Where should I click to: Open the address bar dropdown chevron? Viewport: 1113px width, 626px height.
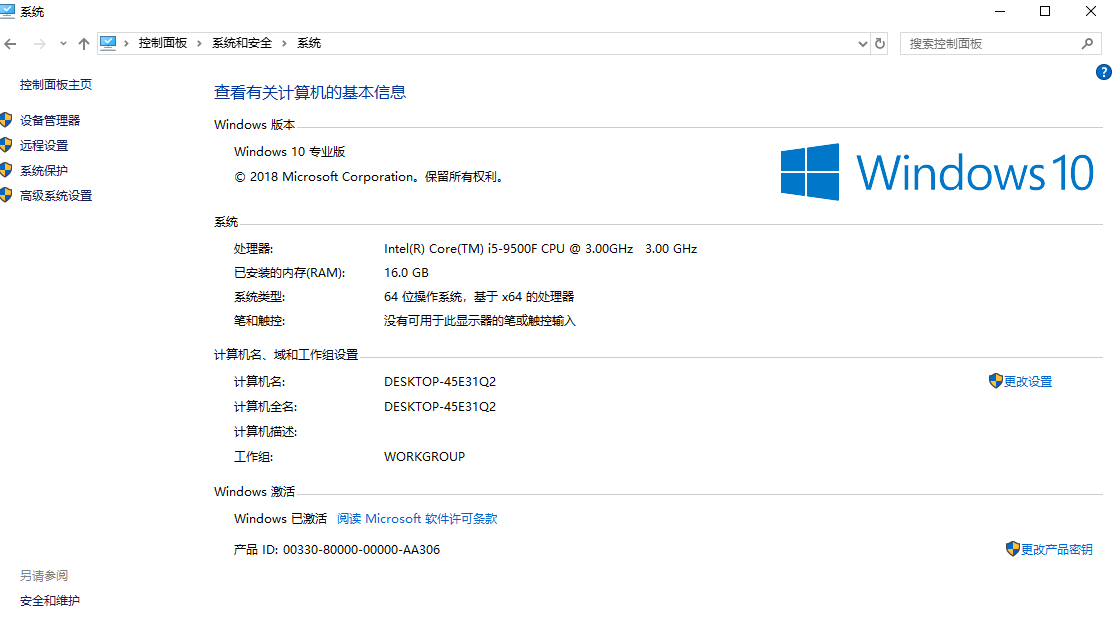(x=861, y=43)
